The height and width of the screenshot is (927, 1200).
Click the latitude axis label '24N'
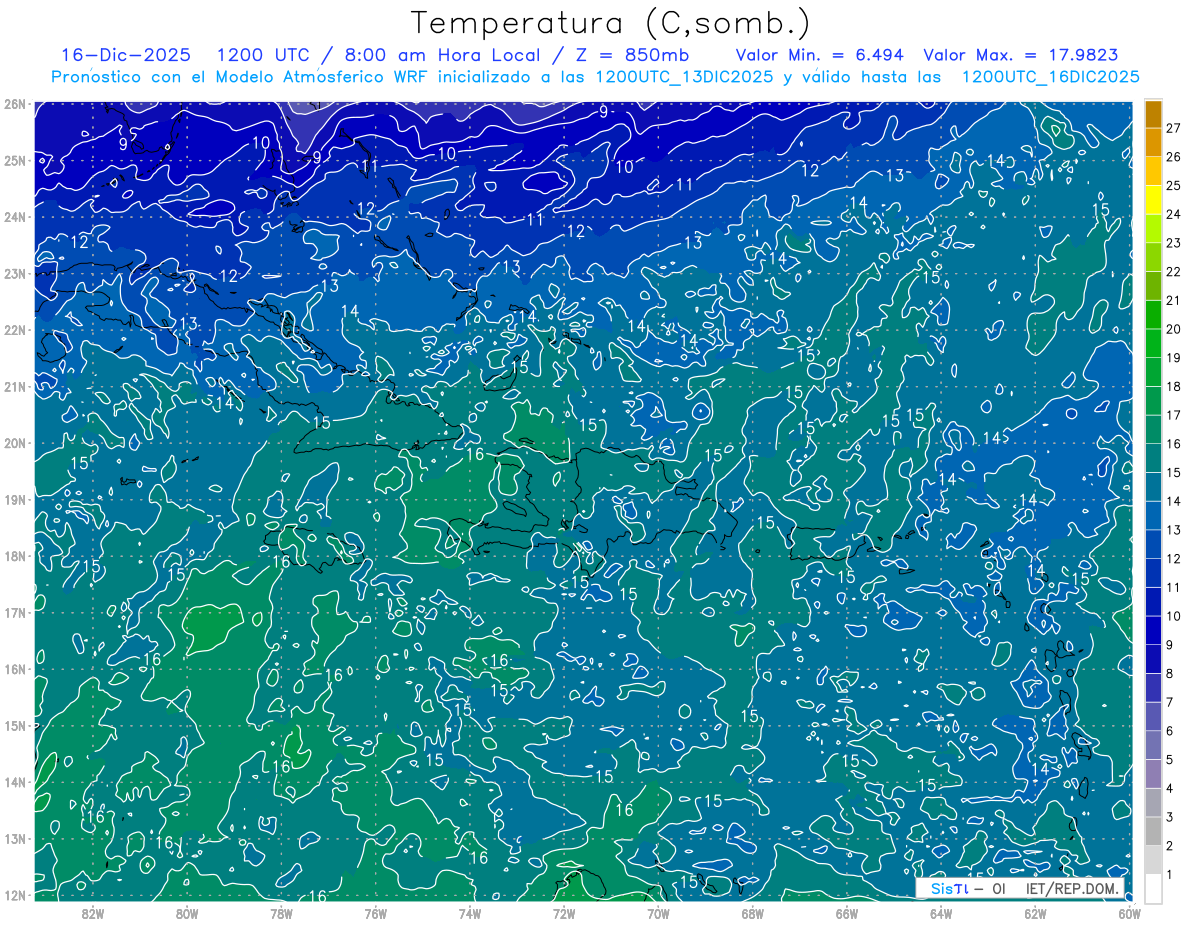click(x=15, y=217)
